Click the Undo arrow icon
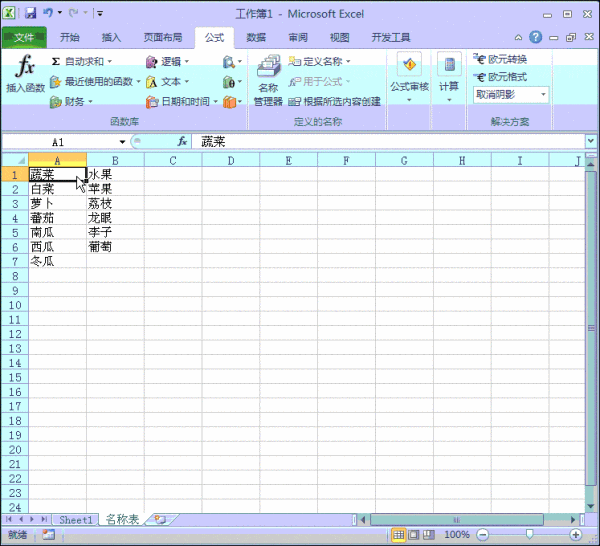Screen dimensions: 600x546 (47, 13)
